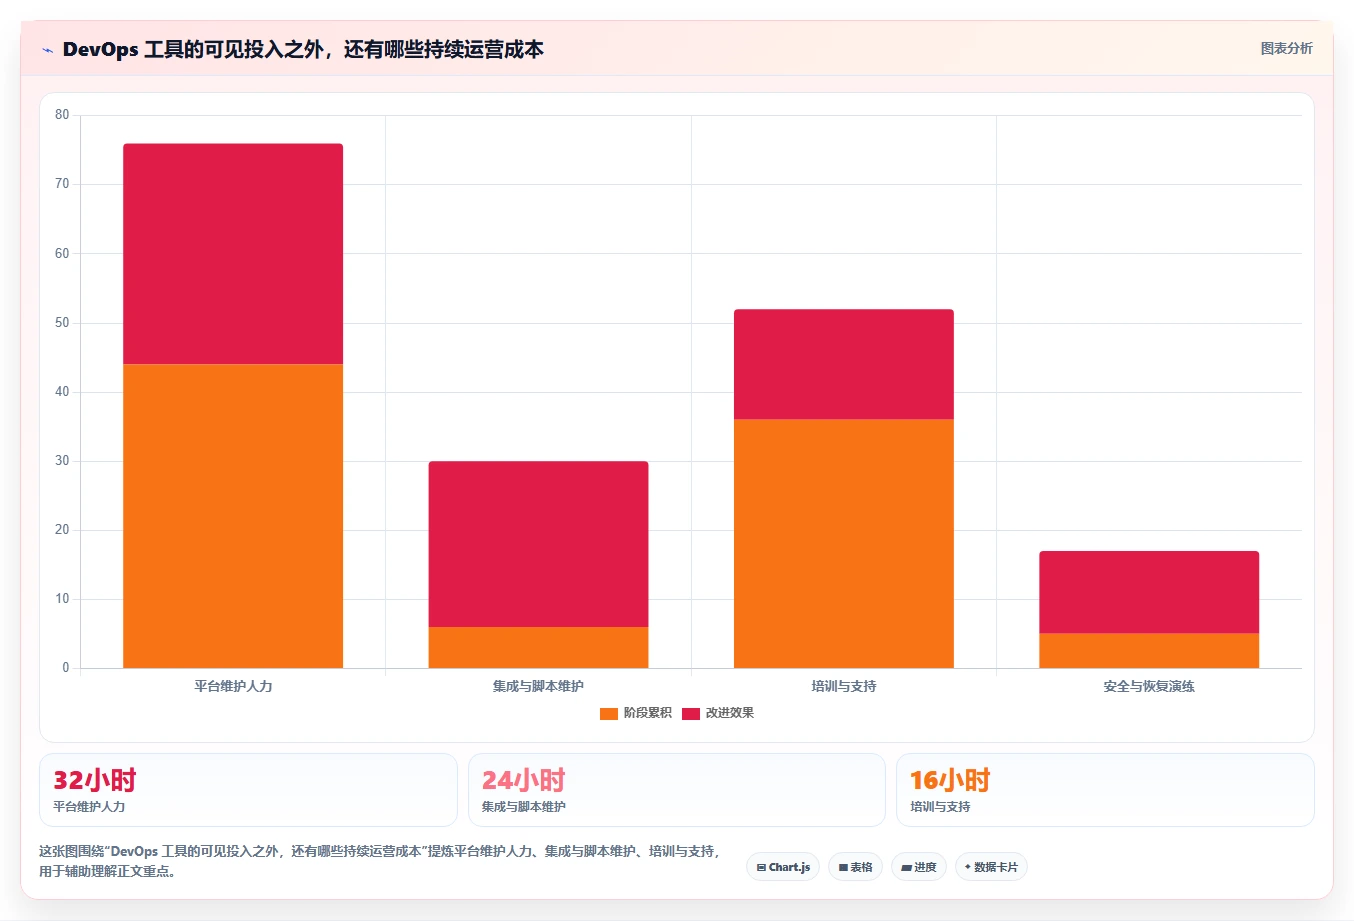Click the 培训与支持 x-axis label
Image resolution: width=1354 pixels, height=921 pixels.
[844, 686]
